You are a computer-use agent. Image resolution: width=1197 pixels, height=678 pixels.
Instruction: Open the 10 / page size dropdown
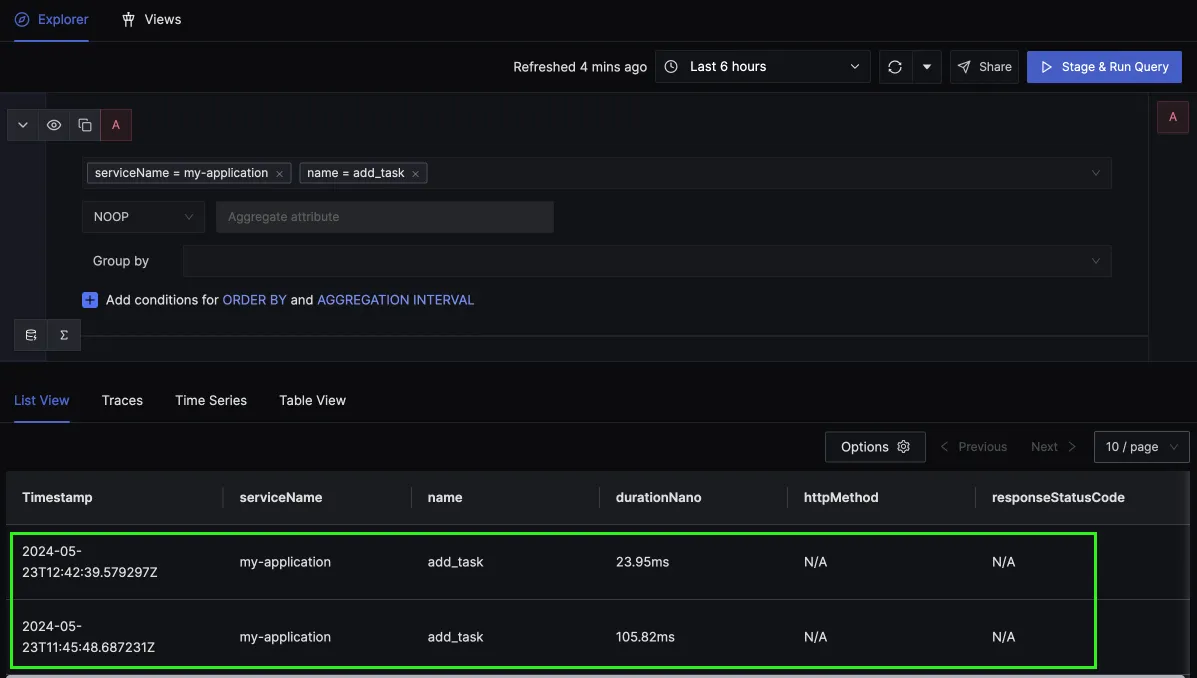coord(1141,447)
